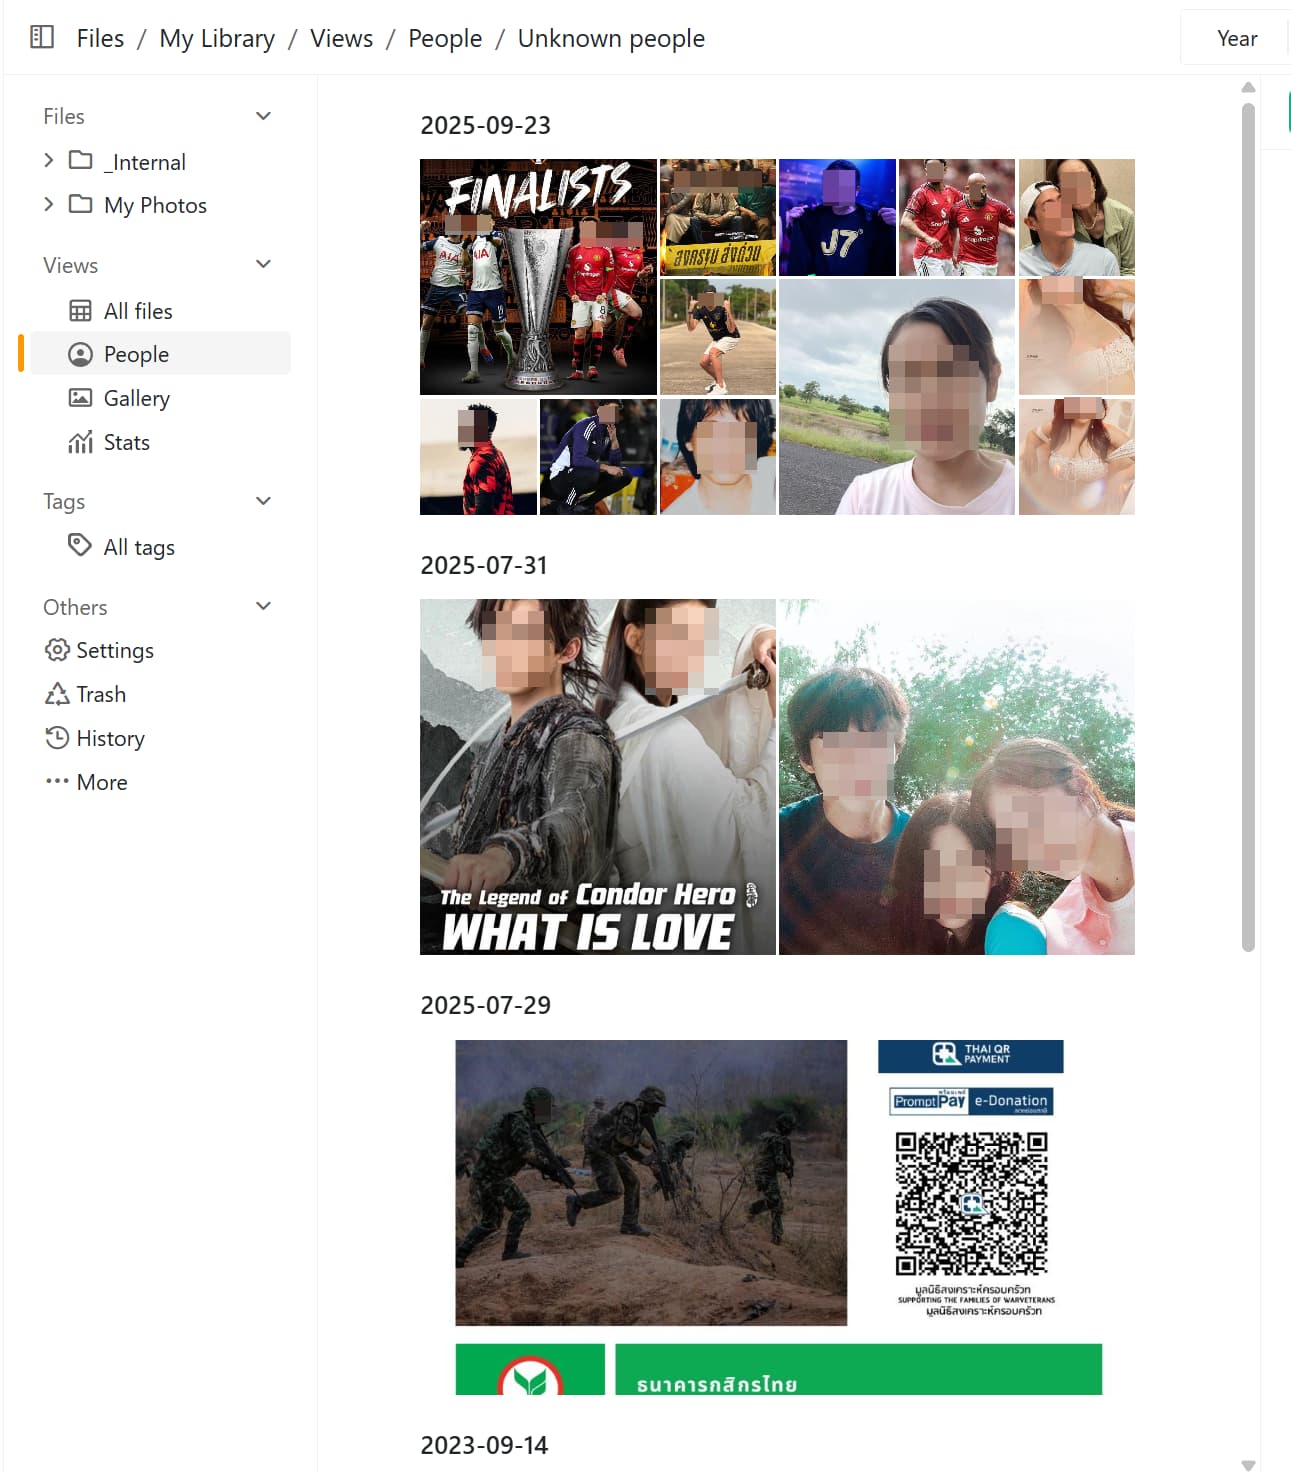Expand the My Photos folder
Viewport: 1291px width, 1472px height.
point(48,204)
